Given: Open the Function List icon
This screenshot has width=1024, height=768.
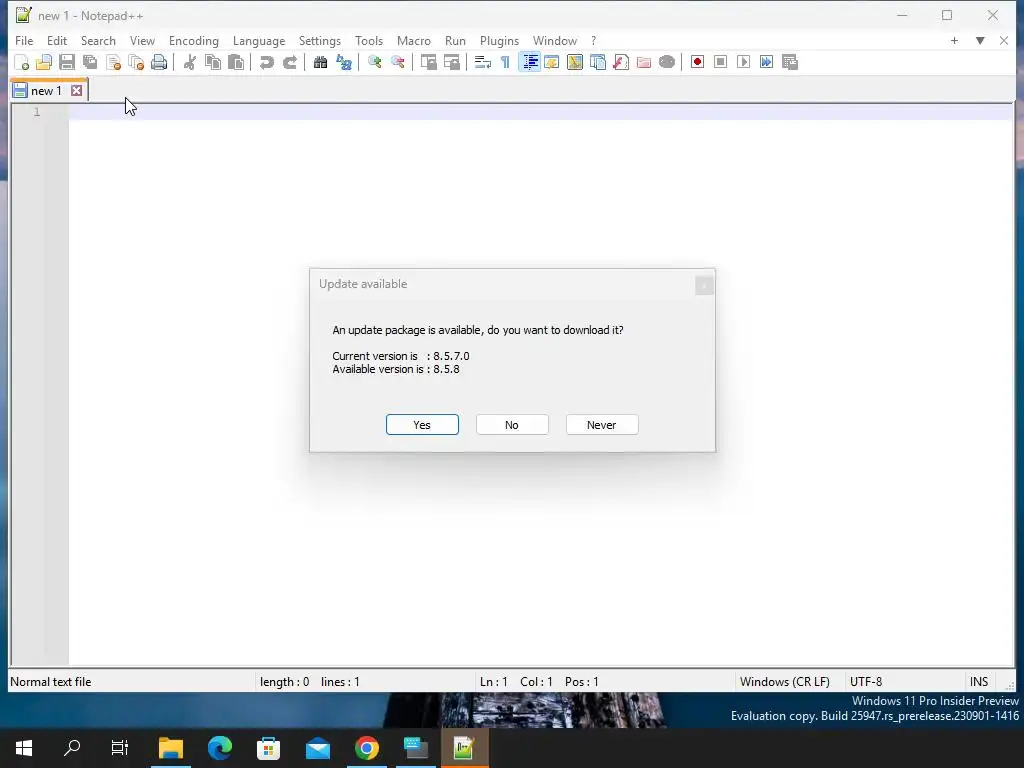Looking at the screenshot, I should 621,62.
